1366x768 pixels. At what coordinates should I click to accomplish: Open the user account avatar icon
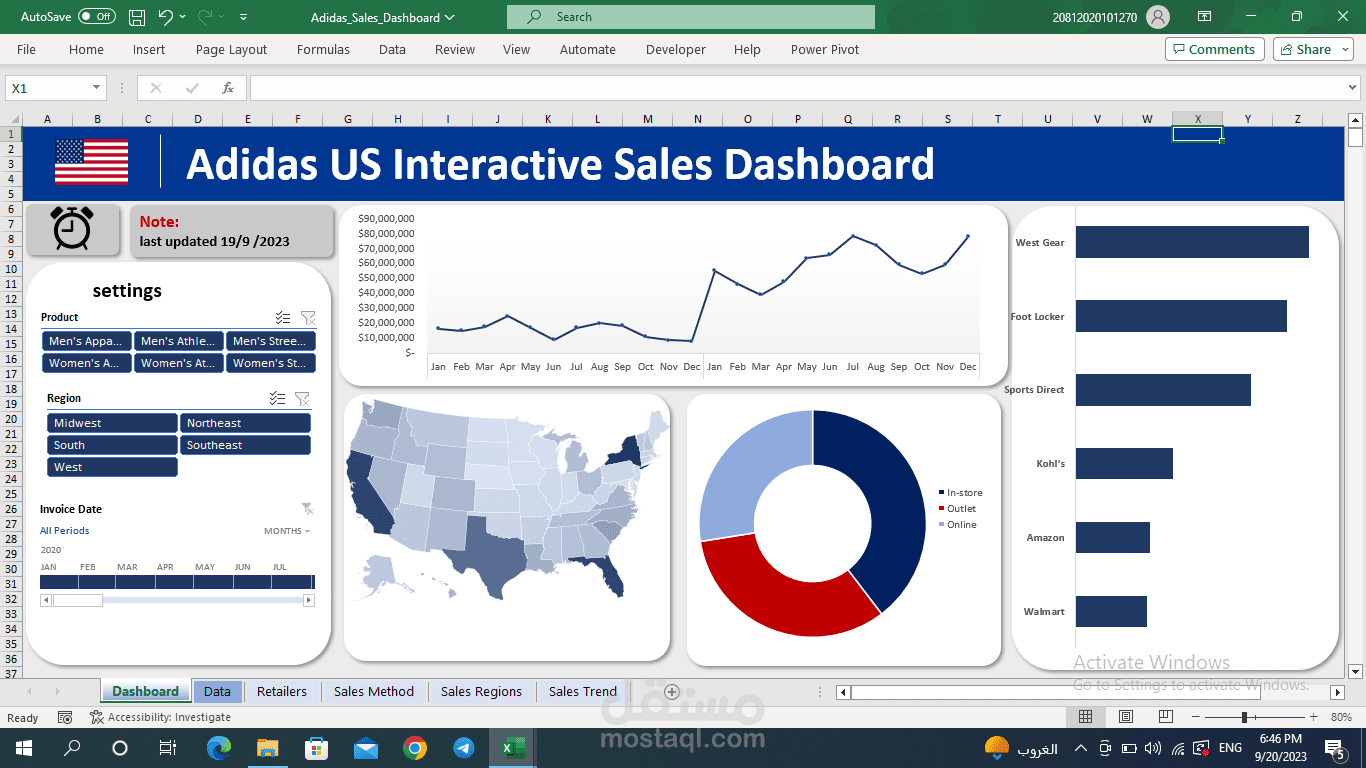click(1158, 17)
